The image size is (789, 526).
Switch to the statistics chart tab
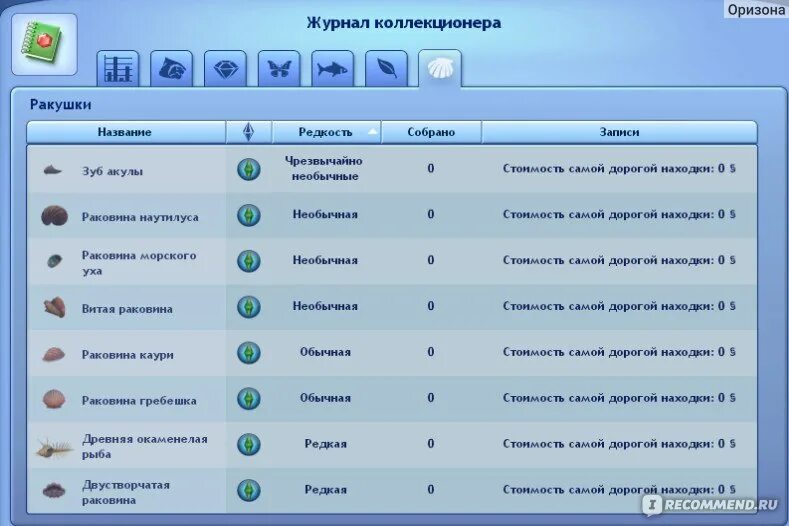coord(118,69)
